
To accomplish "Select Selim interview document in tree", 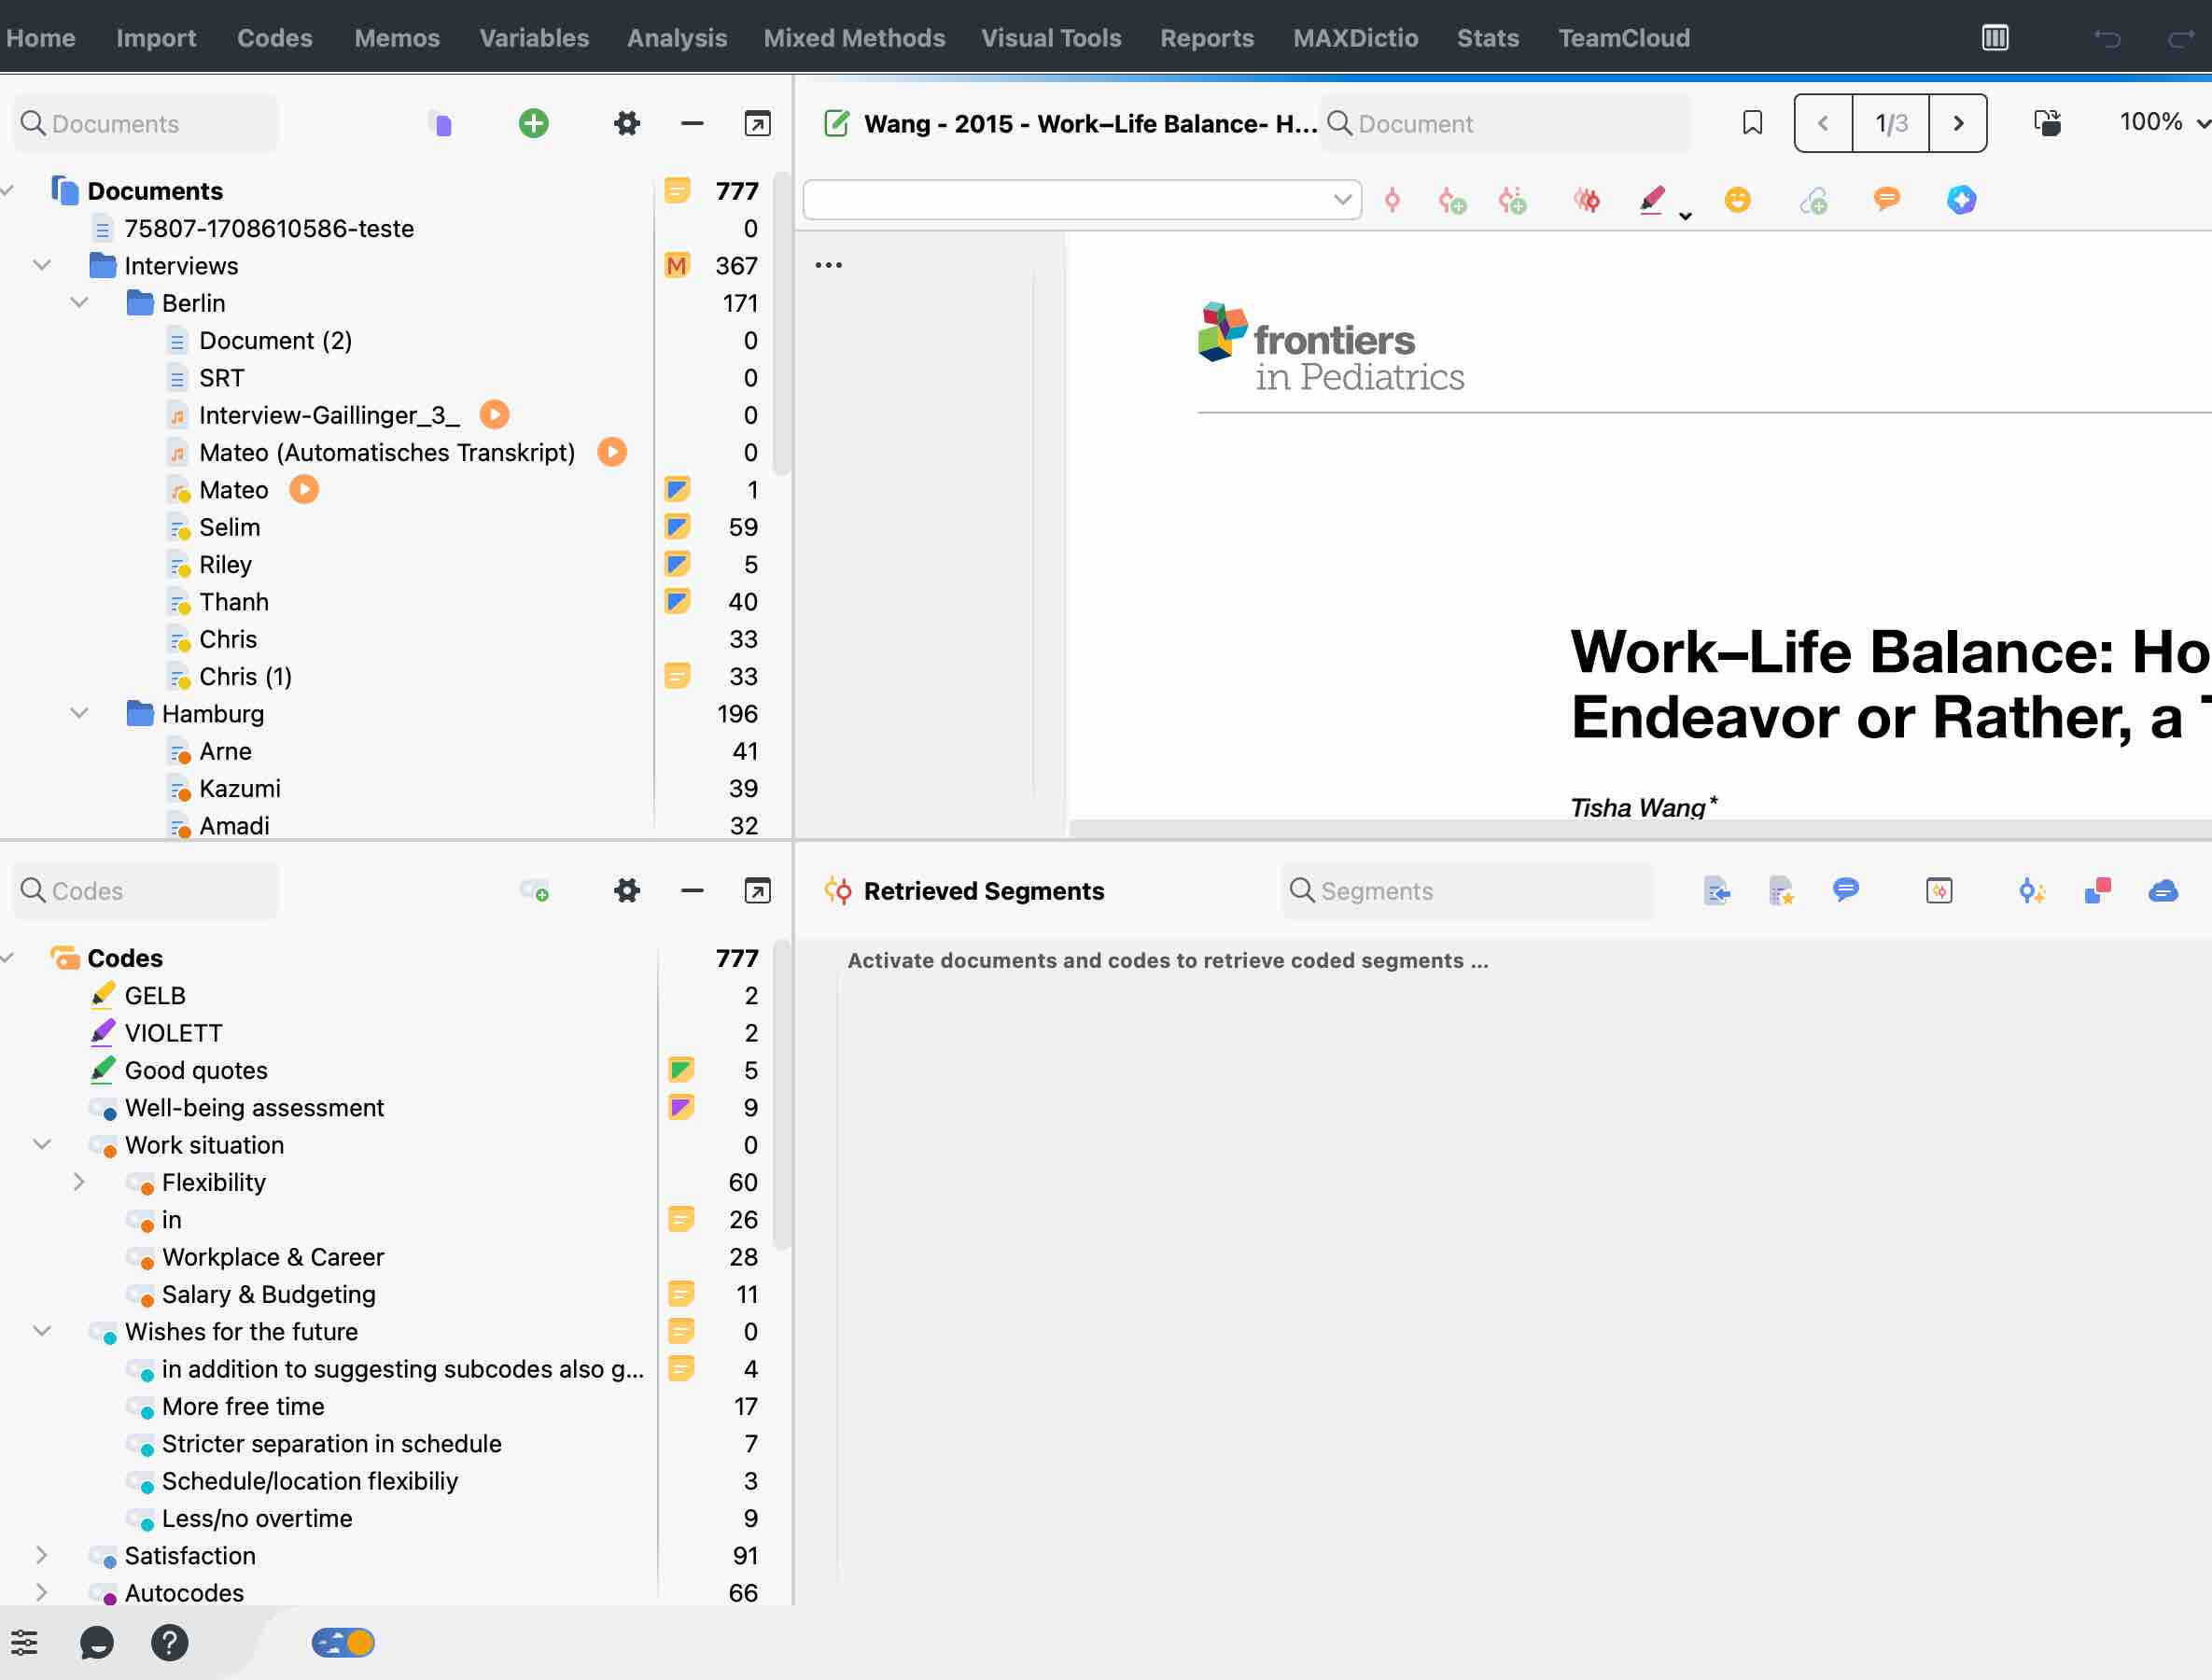I will point(230,525).
